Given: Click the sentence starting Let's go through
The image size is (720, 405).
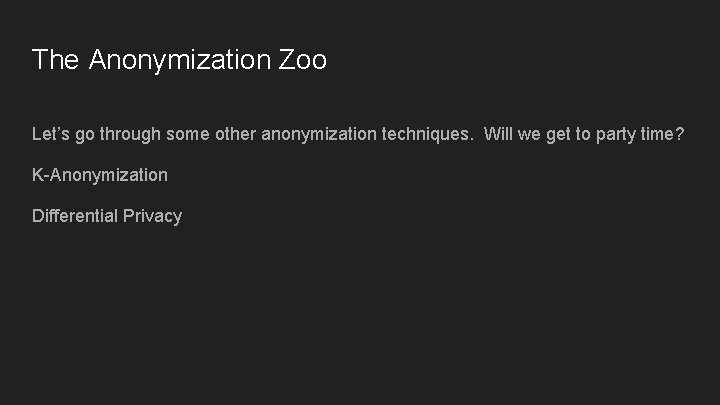Looking at the screenshot, I should (250, 134).
